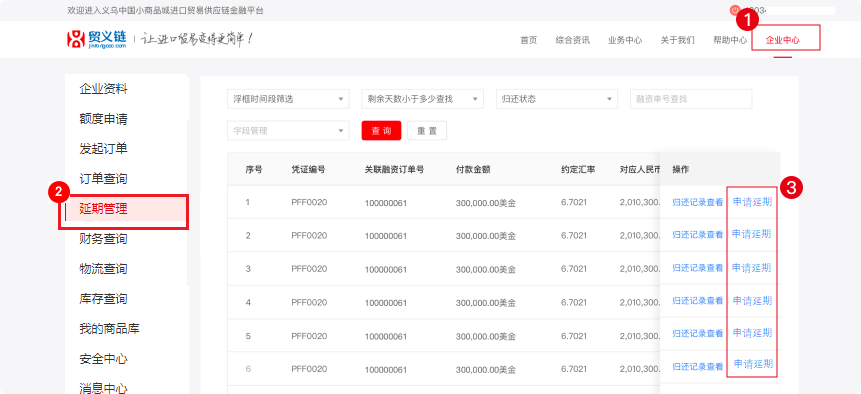Click 归还记录查看 in row 3
The width and height of the screenshot is (861, 394).
click(x=697, y=268)
